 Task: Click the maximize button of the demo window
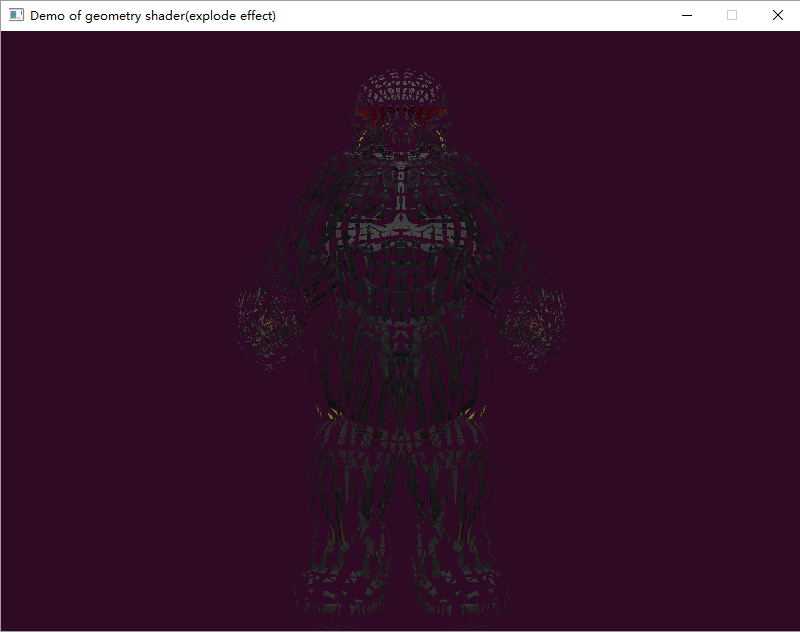[x=731, y=15]
